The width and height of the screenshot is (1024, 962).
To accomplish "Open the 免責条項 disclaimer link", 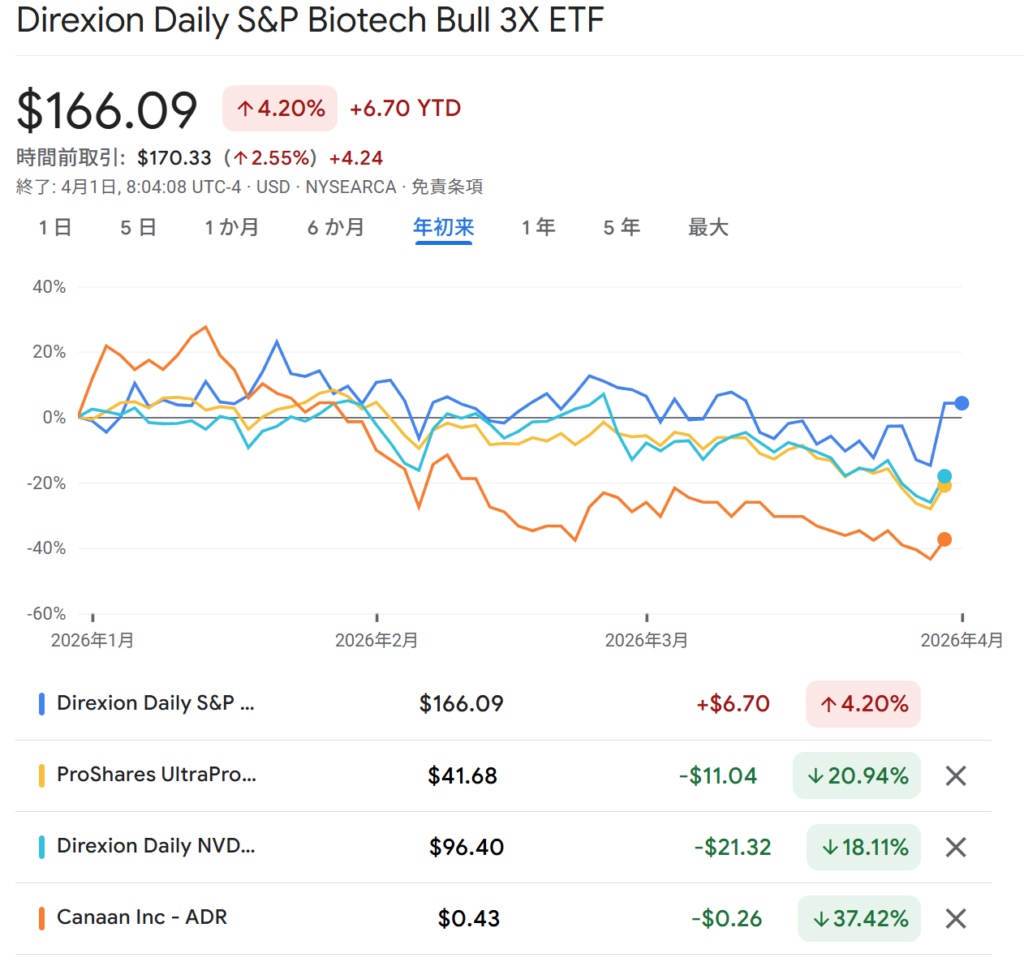I will tap(451, 187).
